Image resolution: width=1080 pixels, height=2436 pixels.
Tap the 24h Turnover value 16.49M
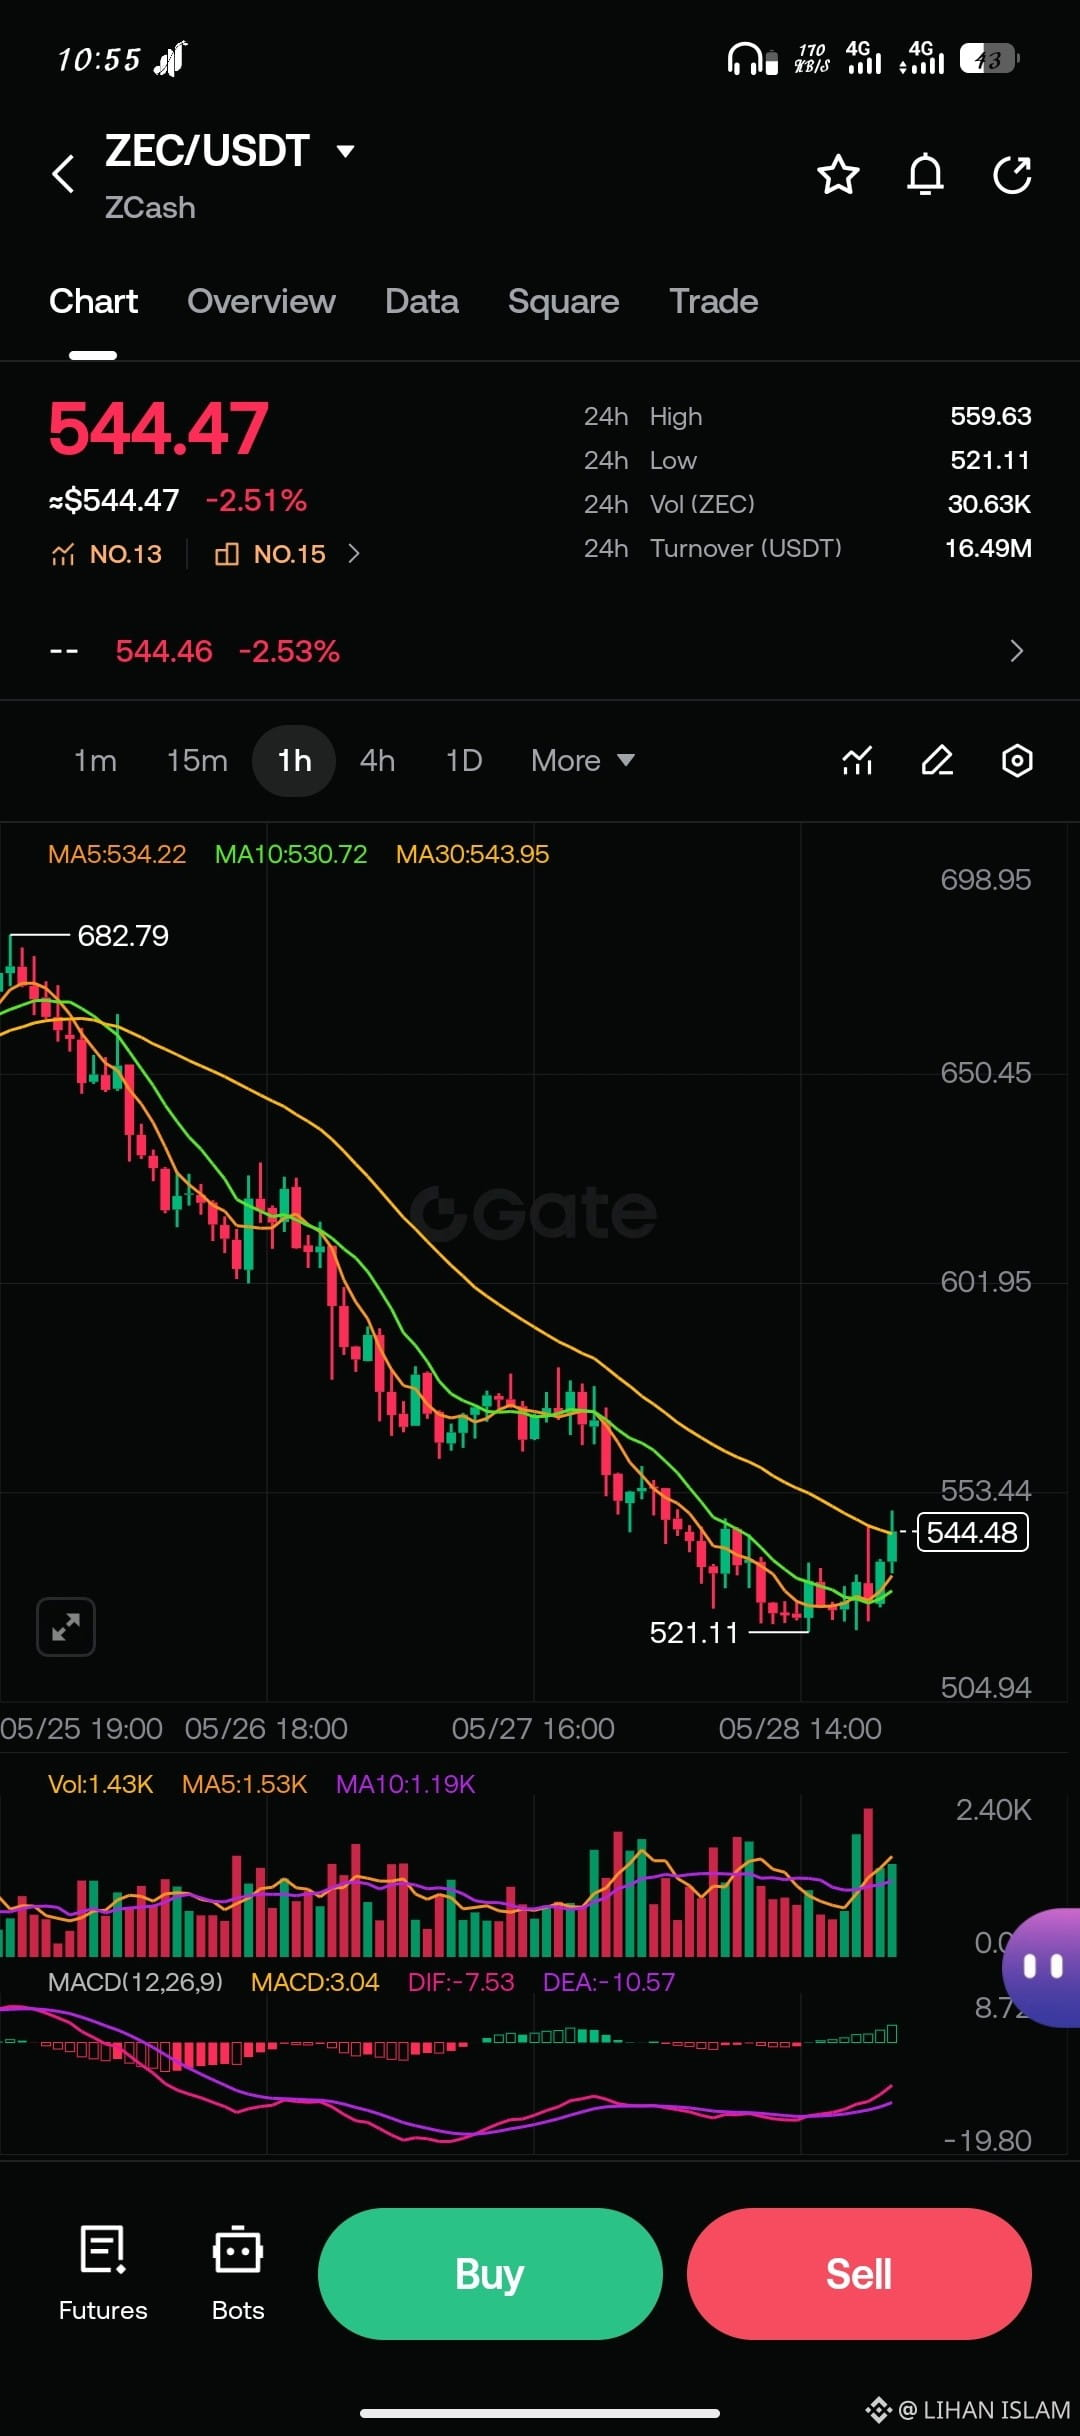[x=988, y=548]
